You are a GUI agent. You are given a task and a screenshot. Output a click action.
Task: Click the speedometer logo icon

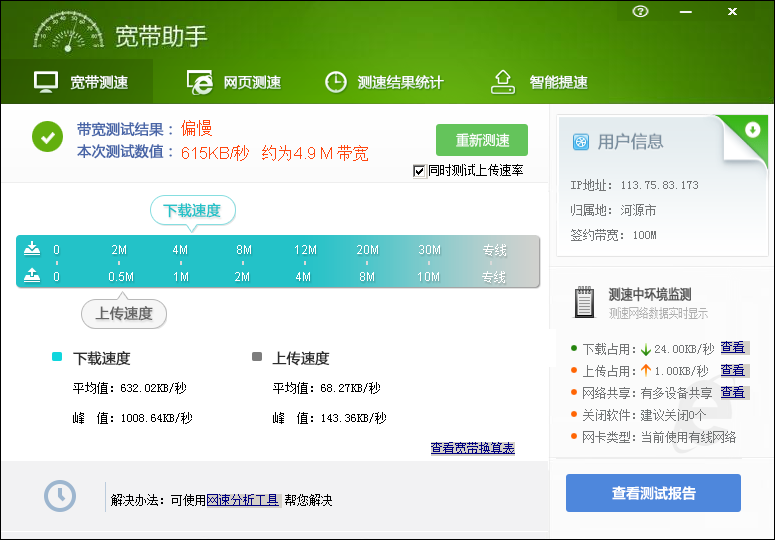pyautogui.click(x=69, y=32)
